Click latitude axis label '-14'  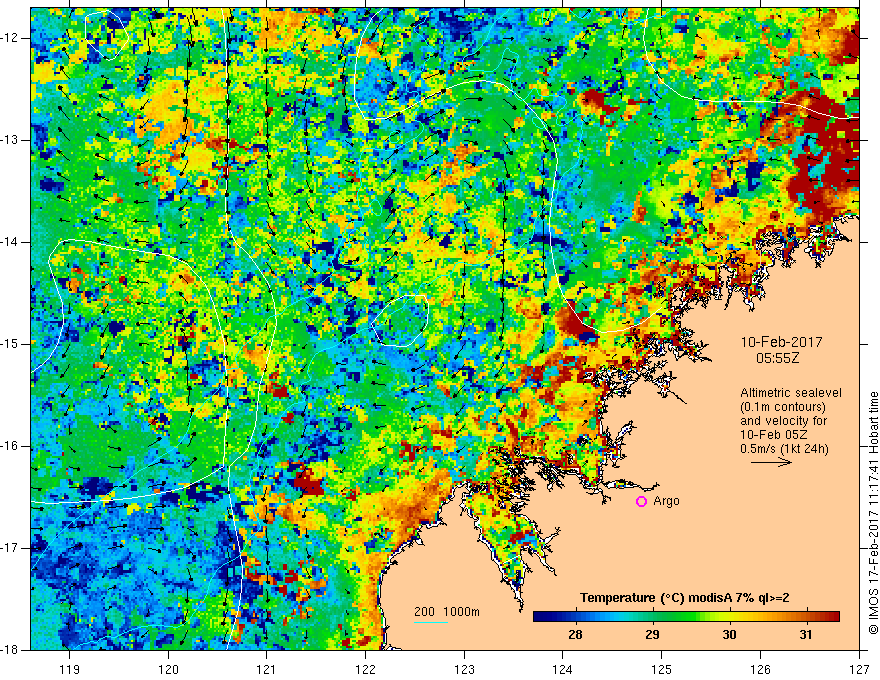10,242
